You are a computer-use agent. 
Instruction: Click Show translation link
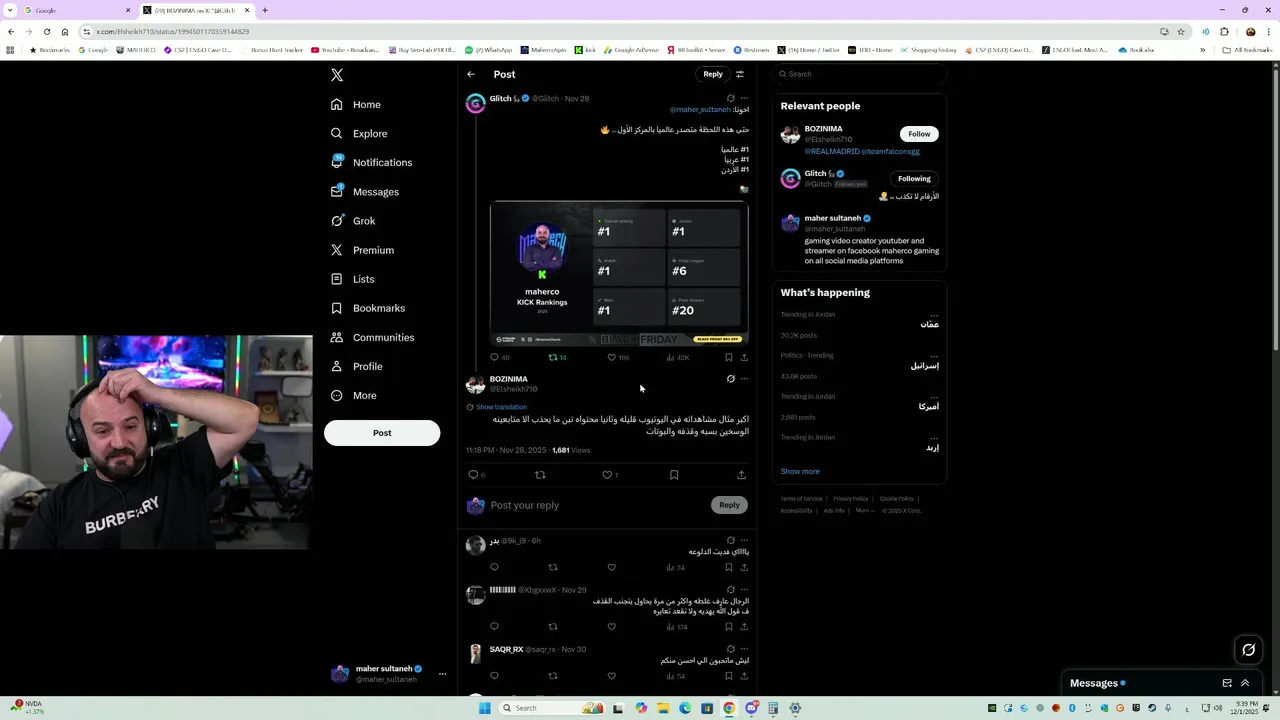pos(501,407)
